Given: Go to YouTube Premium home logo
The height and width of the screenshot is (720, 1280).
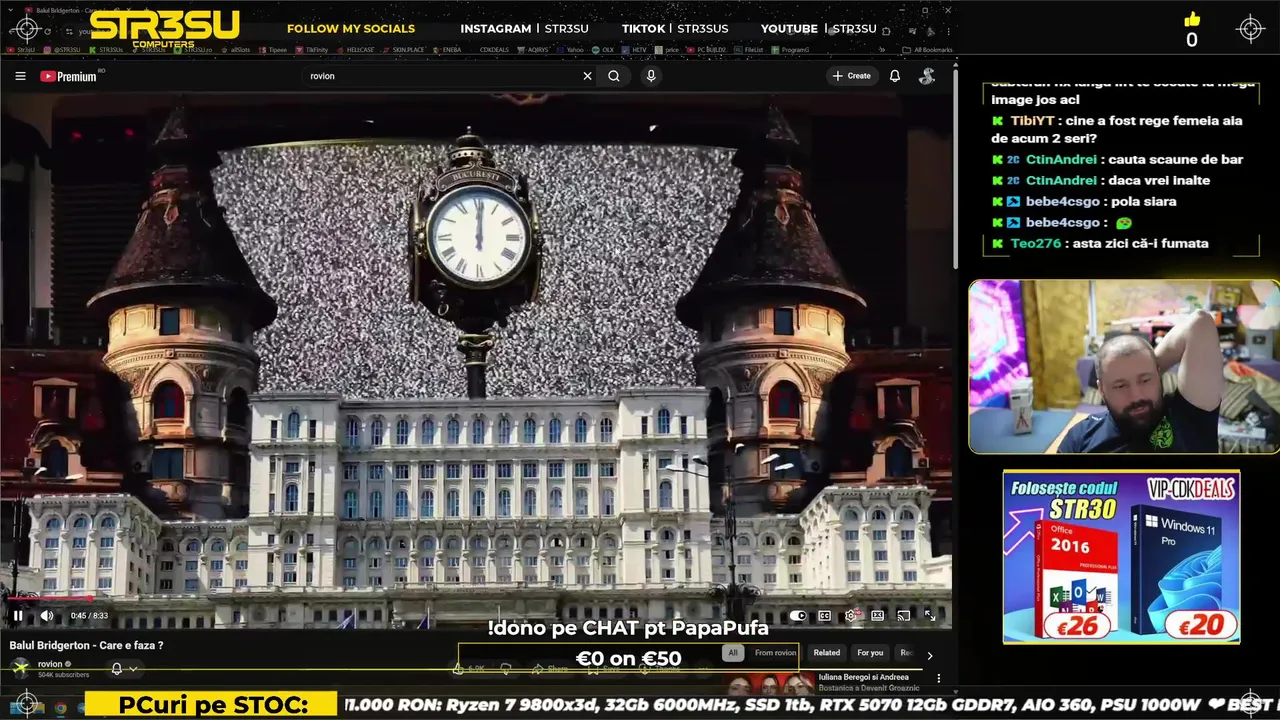Looking at the screenshot, I should tap(69, 76).
